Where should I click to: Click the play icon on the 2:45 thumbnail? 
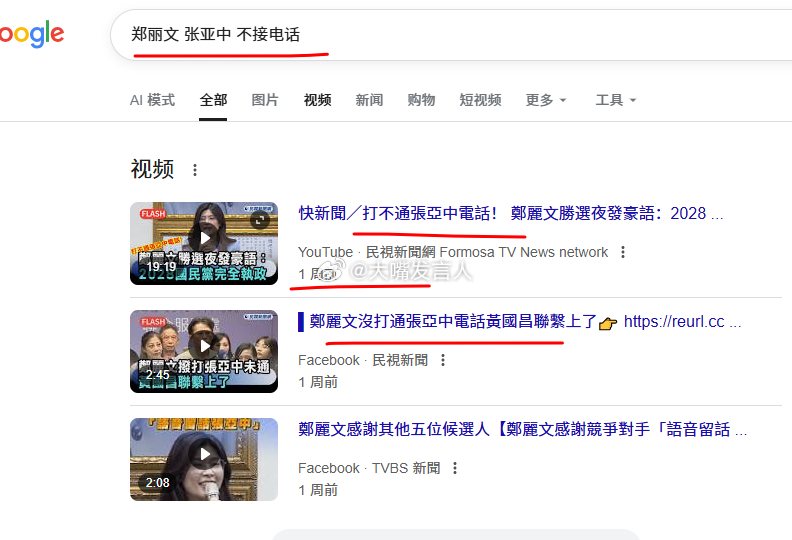click(205, 346)
